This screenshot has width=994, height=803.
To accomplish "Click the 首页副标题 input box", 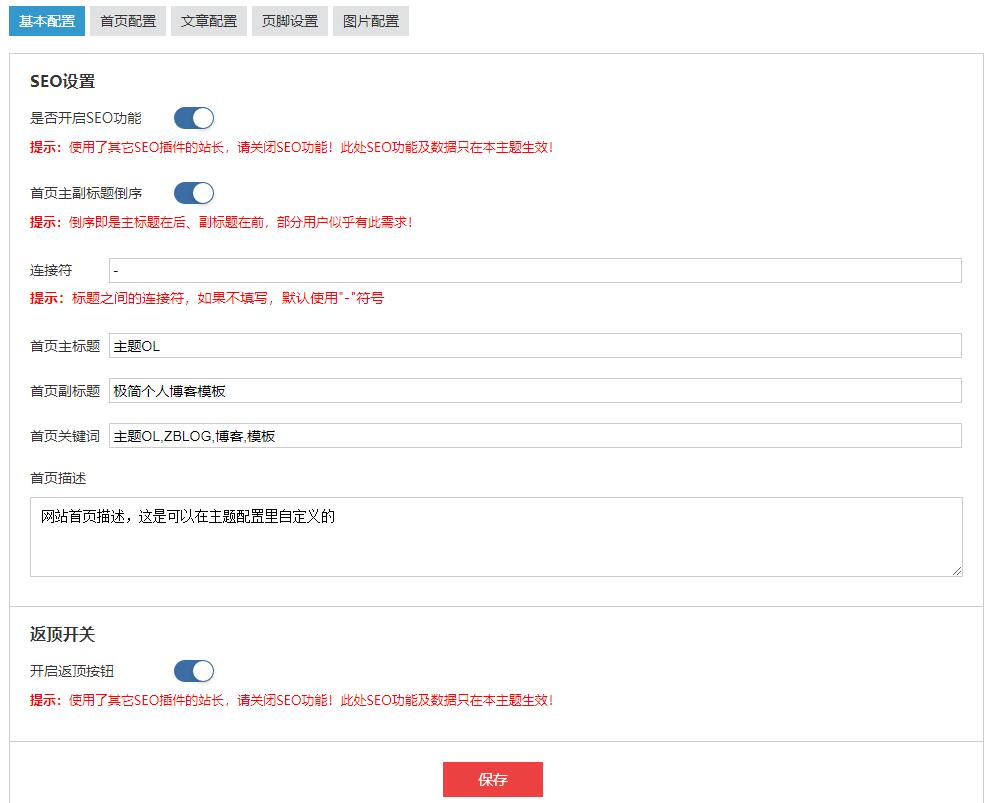I will 535,391.
